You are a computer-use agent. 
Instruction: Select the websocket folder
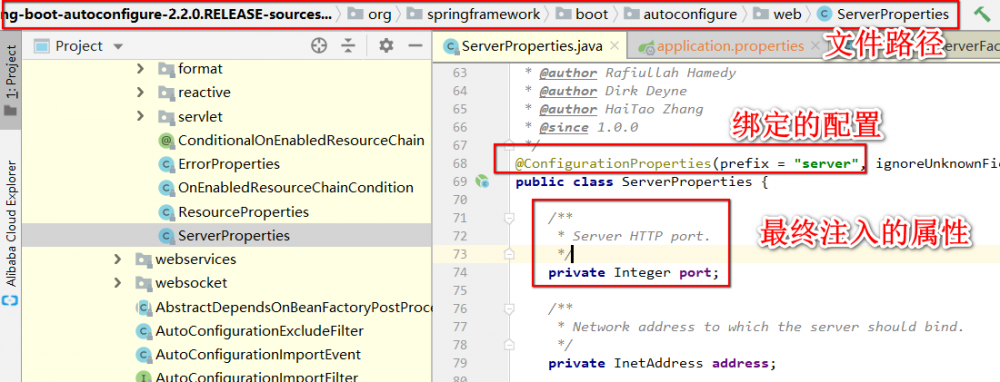pyautogui.click(x=181, y=283)
